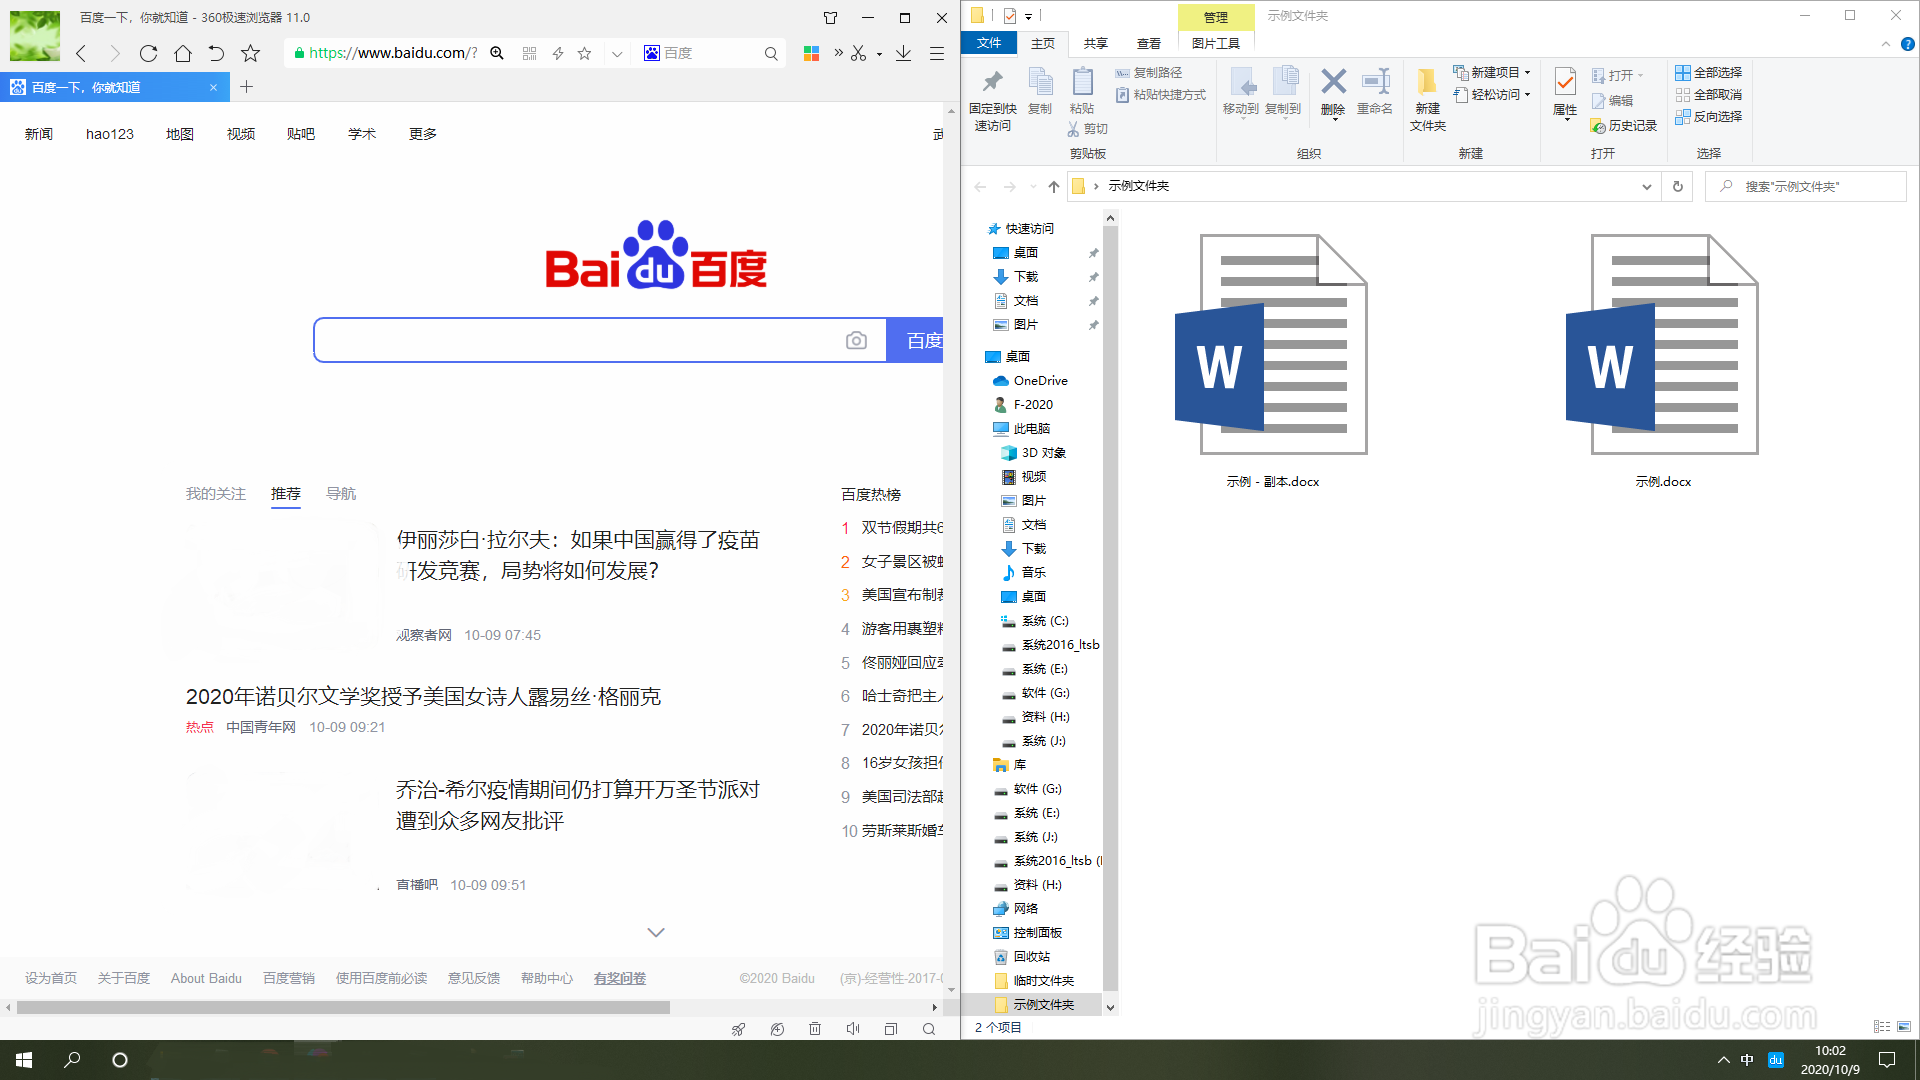Viewport: 1920px width, 1080px height.
Task: Expand more news chevron on Baidu page
Action: (656, 932)
